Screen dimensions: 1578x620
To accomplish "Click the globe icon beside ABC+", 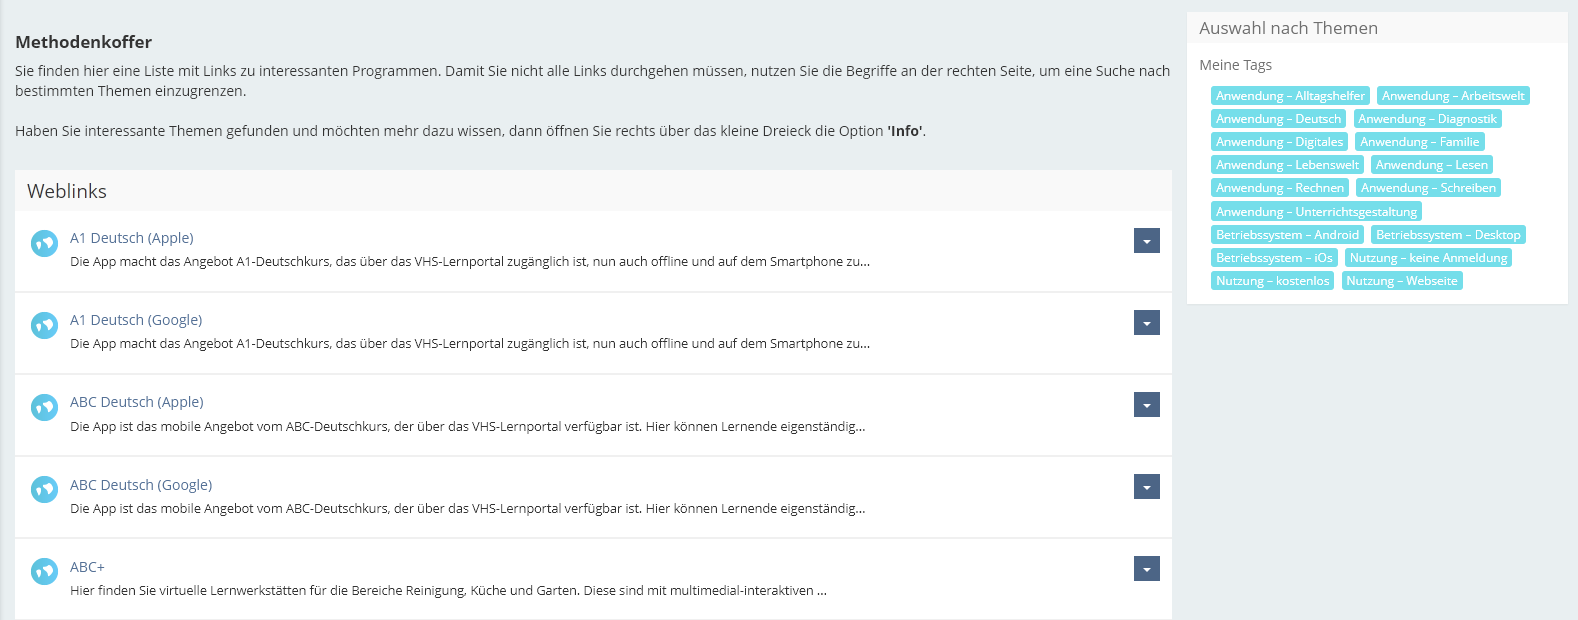I will (x=44, y=571).
